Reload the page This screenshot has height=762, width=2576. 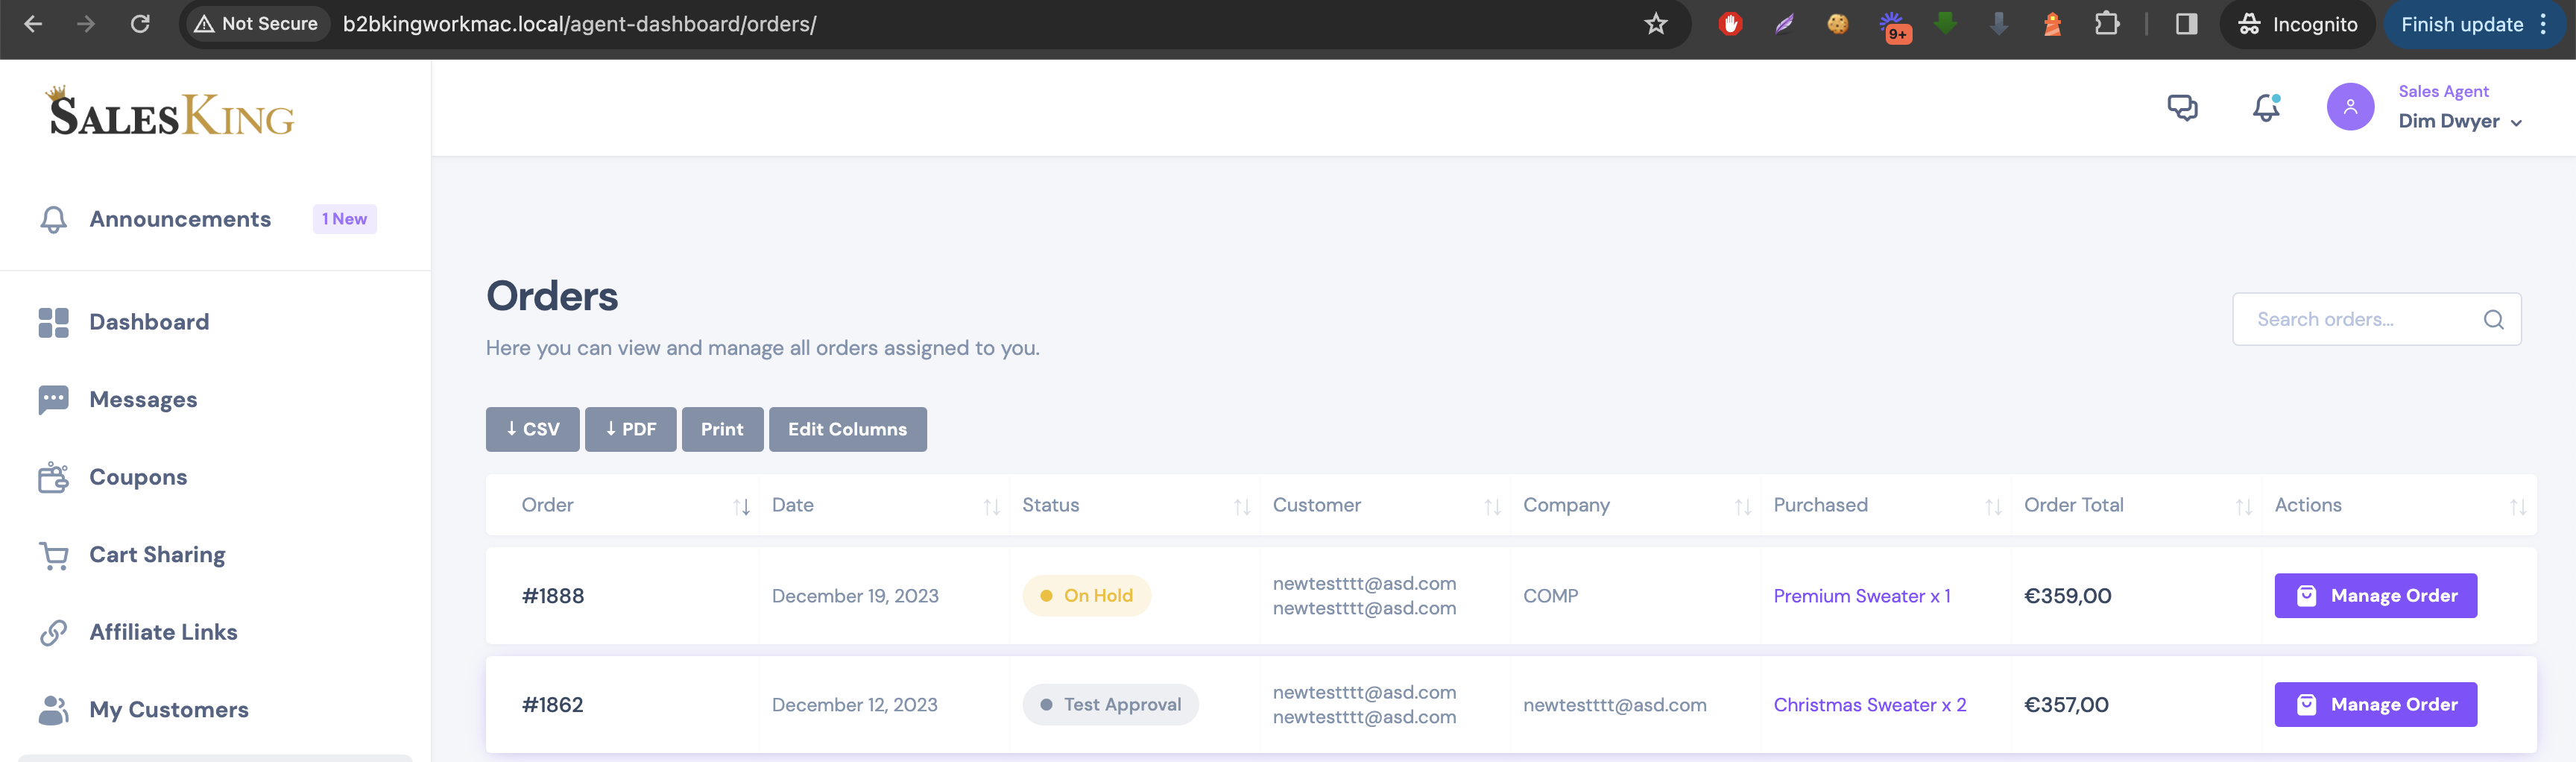coord(140,24)
